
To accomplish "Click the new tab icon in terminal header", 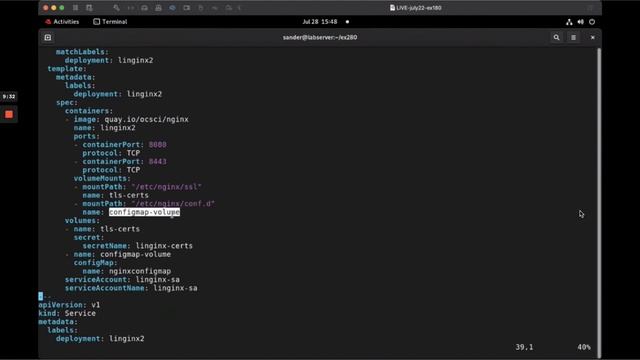I will (48, 38).
